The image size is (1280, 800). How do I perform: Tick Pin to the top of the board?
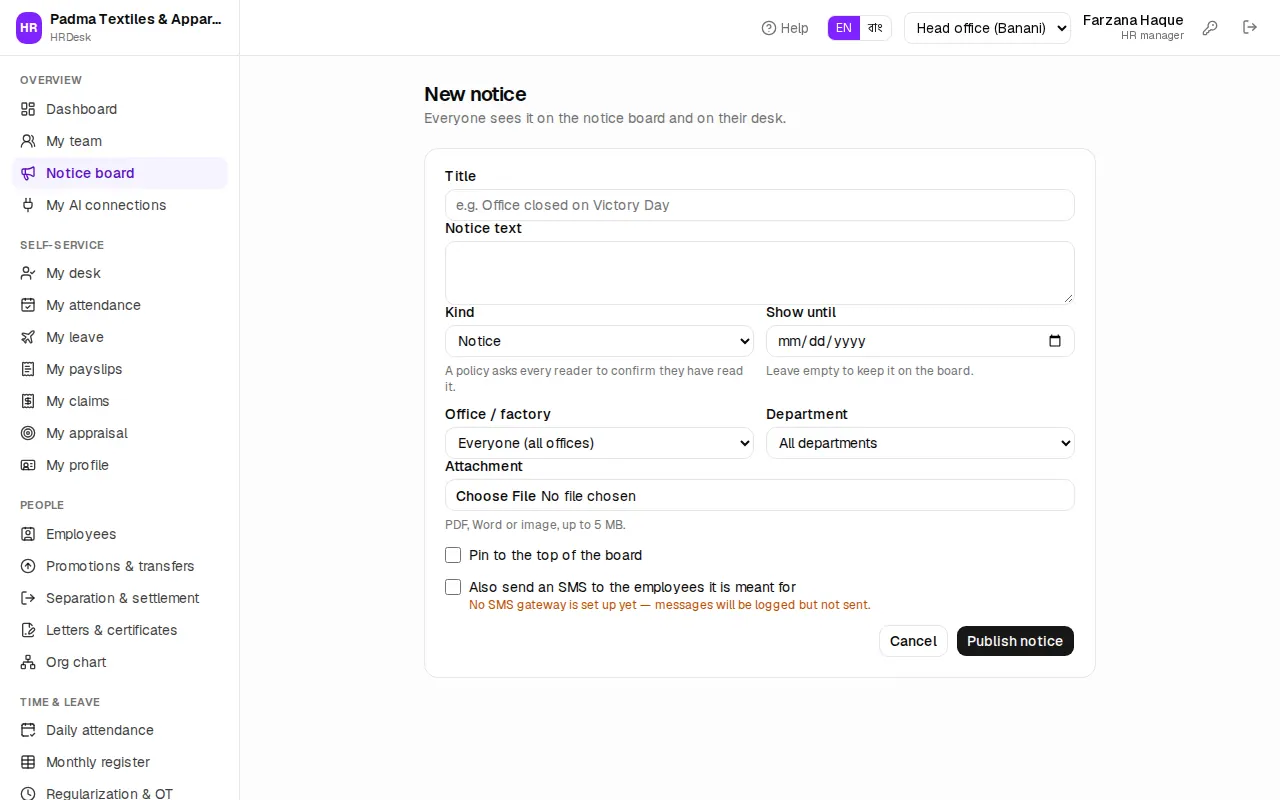(453, 555)
